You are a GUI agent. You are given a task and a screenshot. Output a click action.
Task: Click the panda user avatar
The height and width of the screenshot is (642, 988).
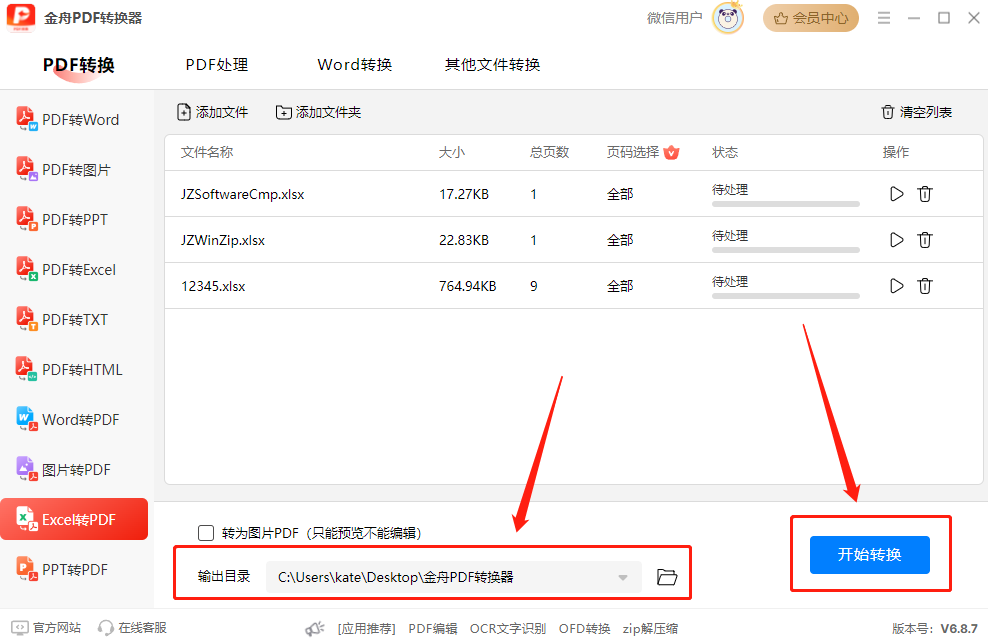(x=728, y=18)
